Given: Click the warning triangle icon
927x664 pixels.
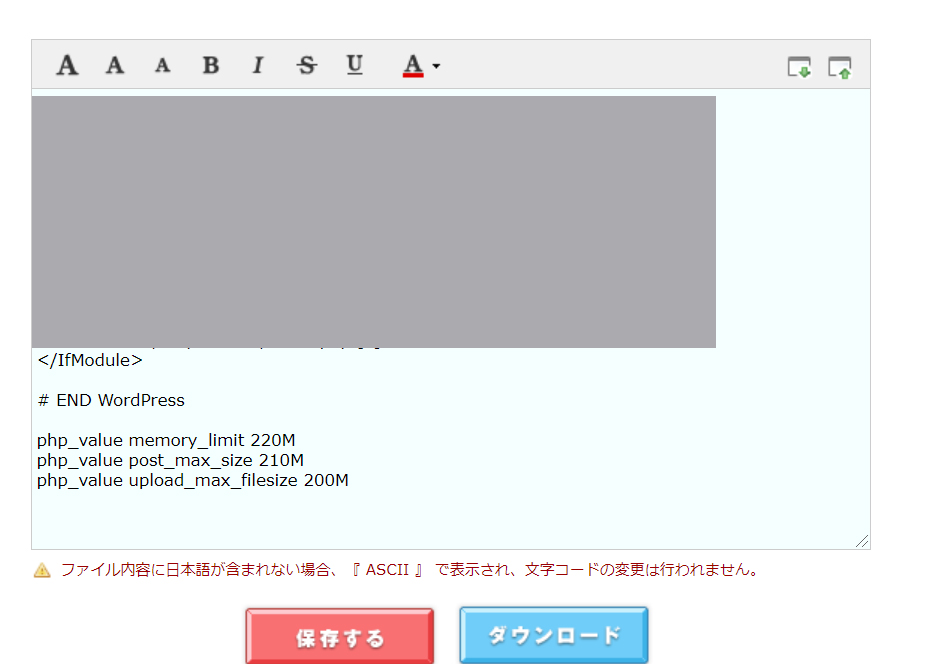Looking at the screenshot, I should point(41,568).
